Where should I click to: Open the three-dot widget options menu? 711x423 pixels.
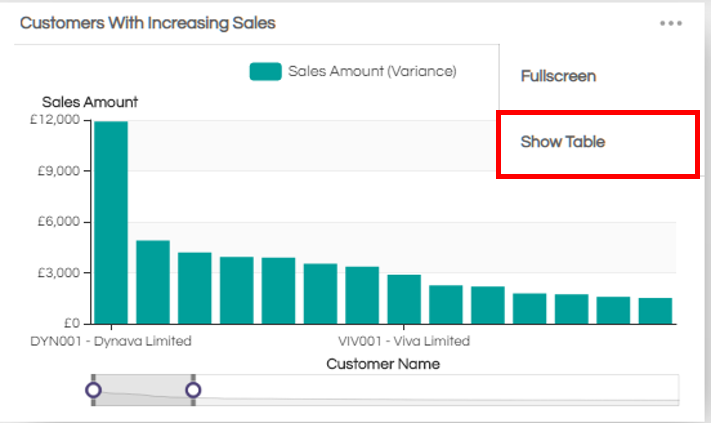click(670, 24)
